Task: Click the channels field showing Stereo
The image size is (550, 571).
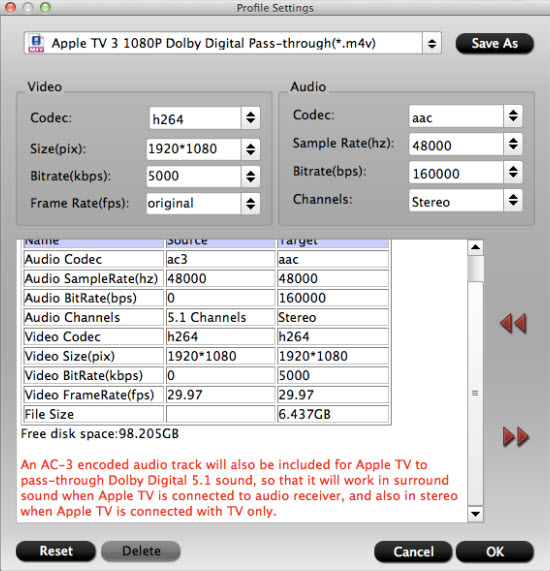Action: [x=456, y=200]
